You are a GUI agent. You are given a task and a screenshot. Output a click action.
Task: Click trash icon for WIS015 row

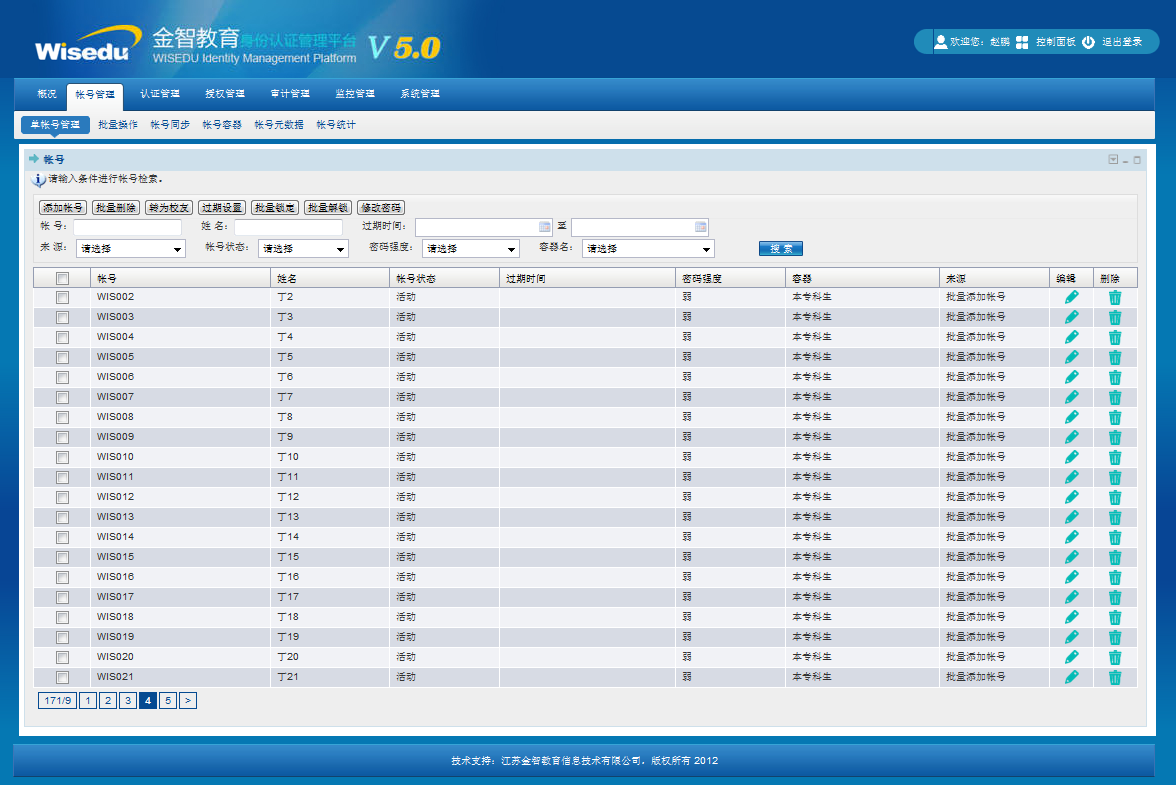[1115, 557]
